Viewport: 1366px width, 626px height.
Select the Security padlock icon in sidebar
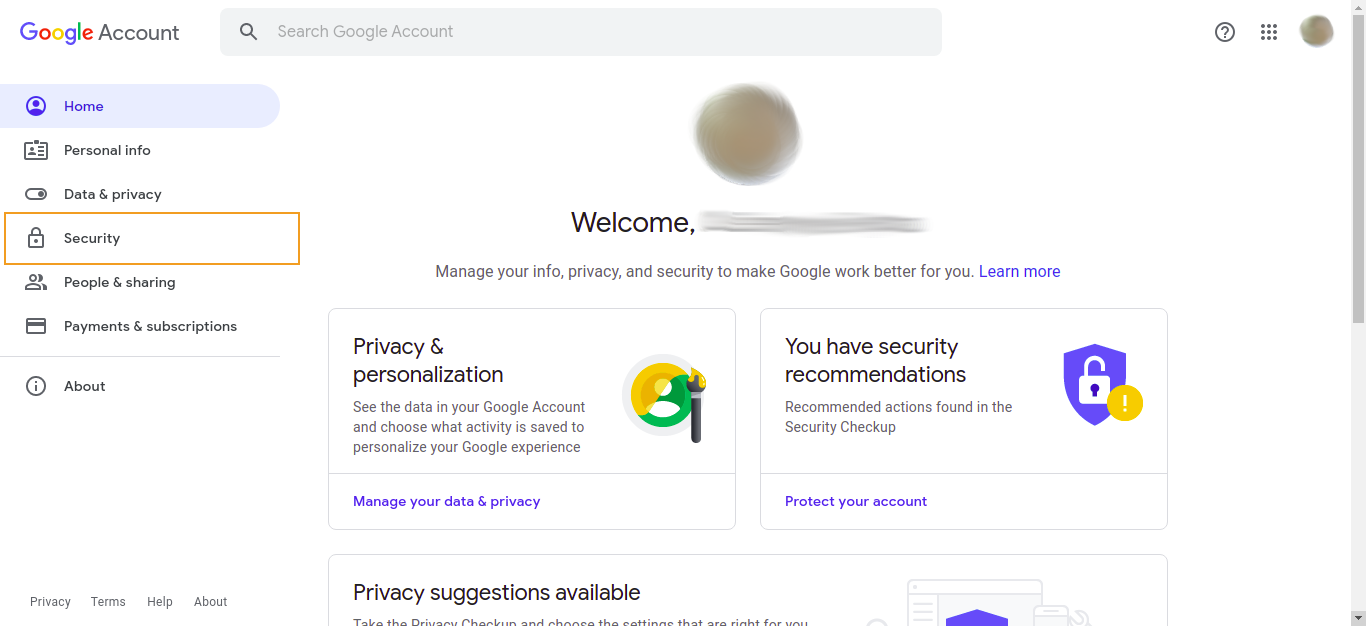(36, 238)
